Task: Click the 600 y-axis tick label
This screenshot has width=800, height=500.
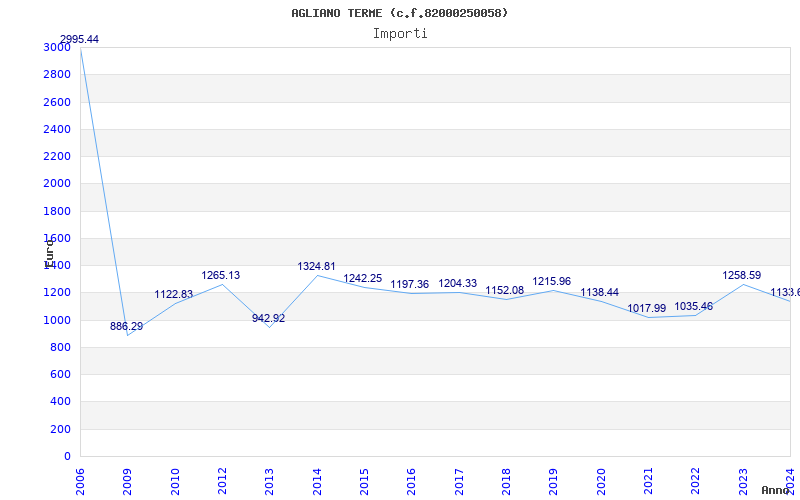Action: point(60,374)
